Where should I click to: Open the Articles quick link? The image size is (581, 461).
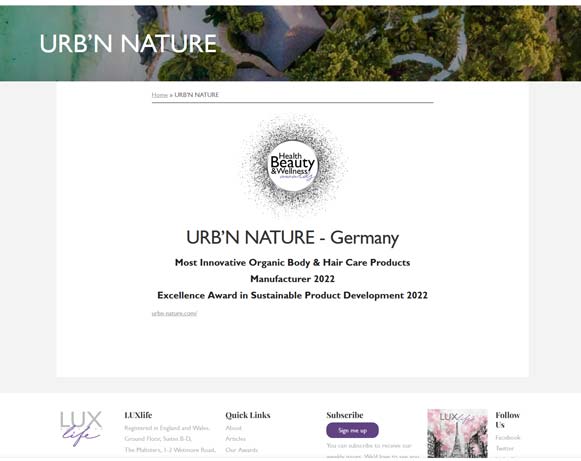tap(235, 439)
